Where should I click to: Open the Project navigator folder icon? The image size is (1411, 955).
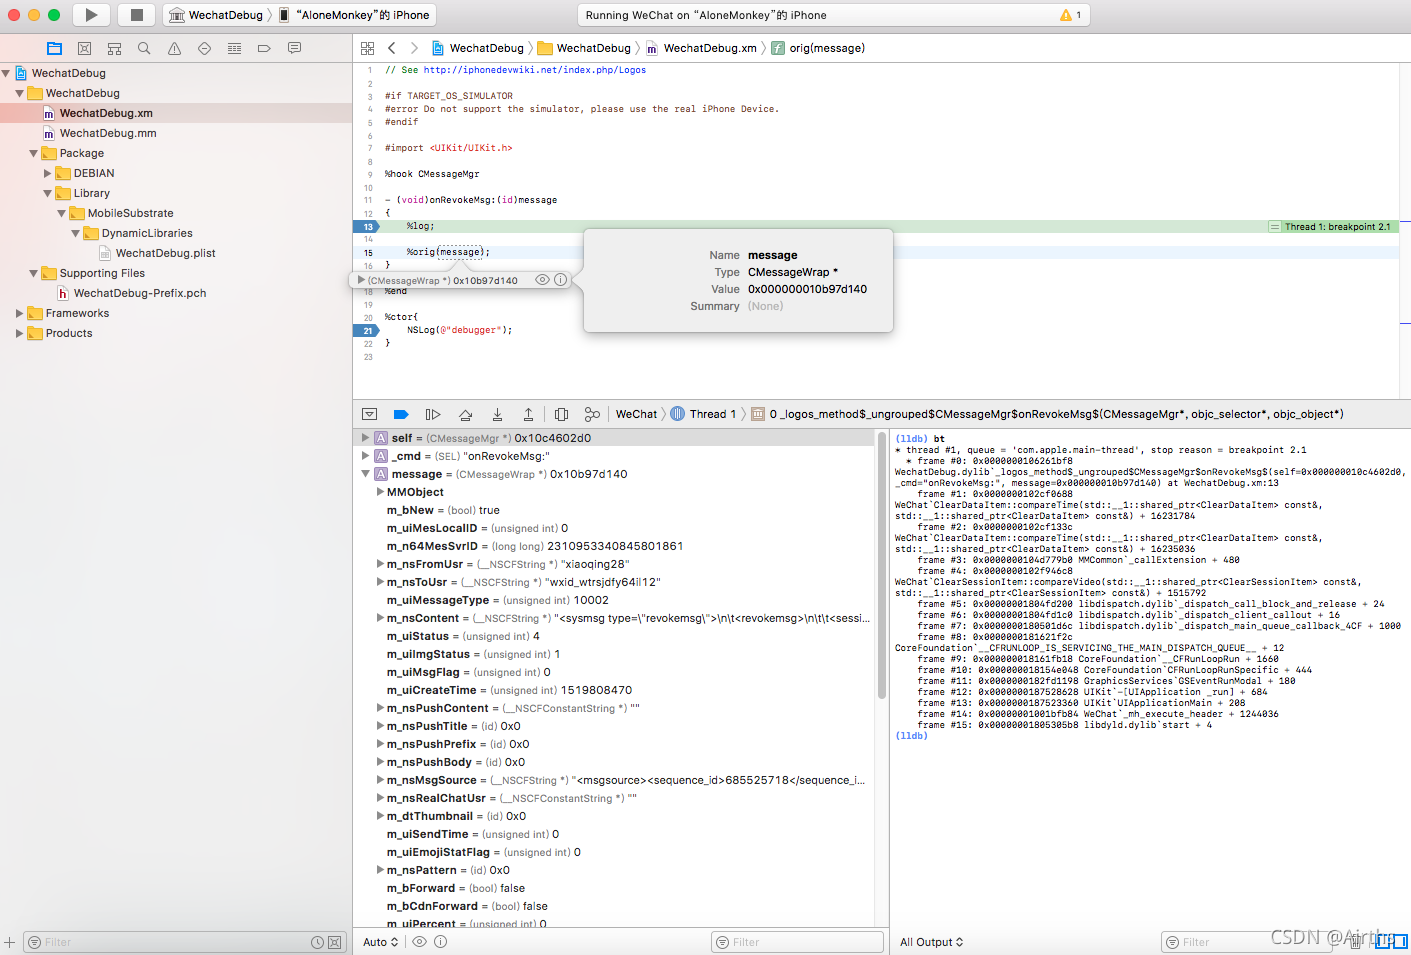point(55,48)
